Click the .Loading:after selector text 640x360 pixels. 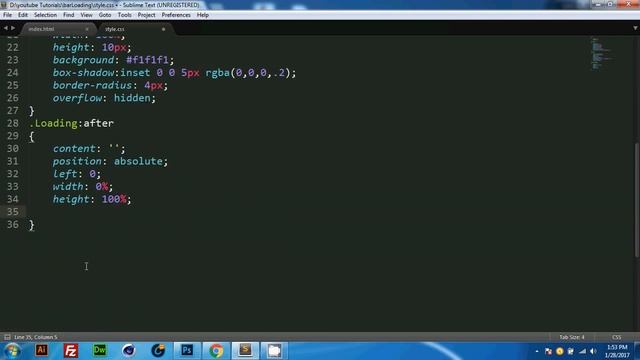click(x=71, y=123)
